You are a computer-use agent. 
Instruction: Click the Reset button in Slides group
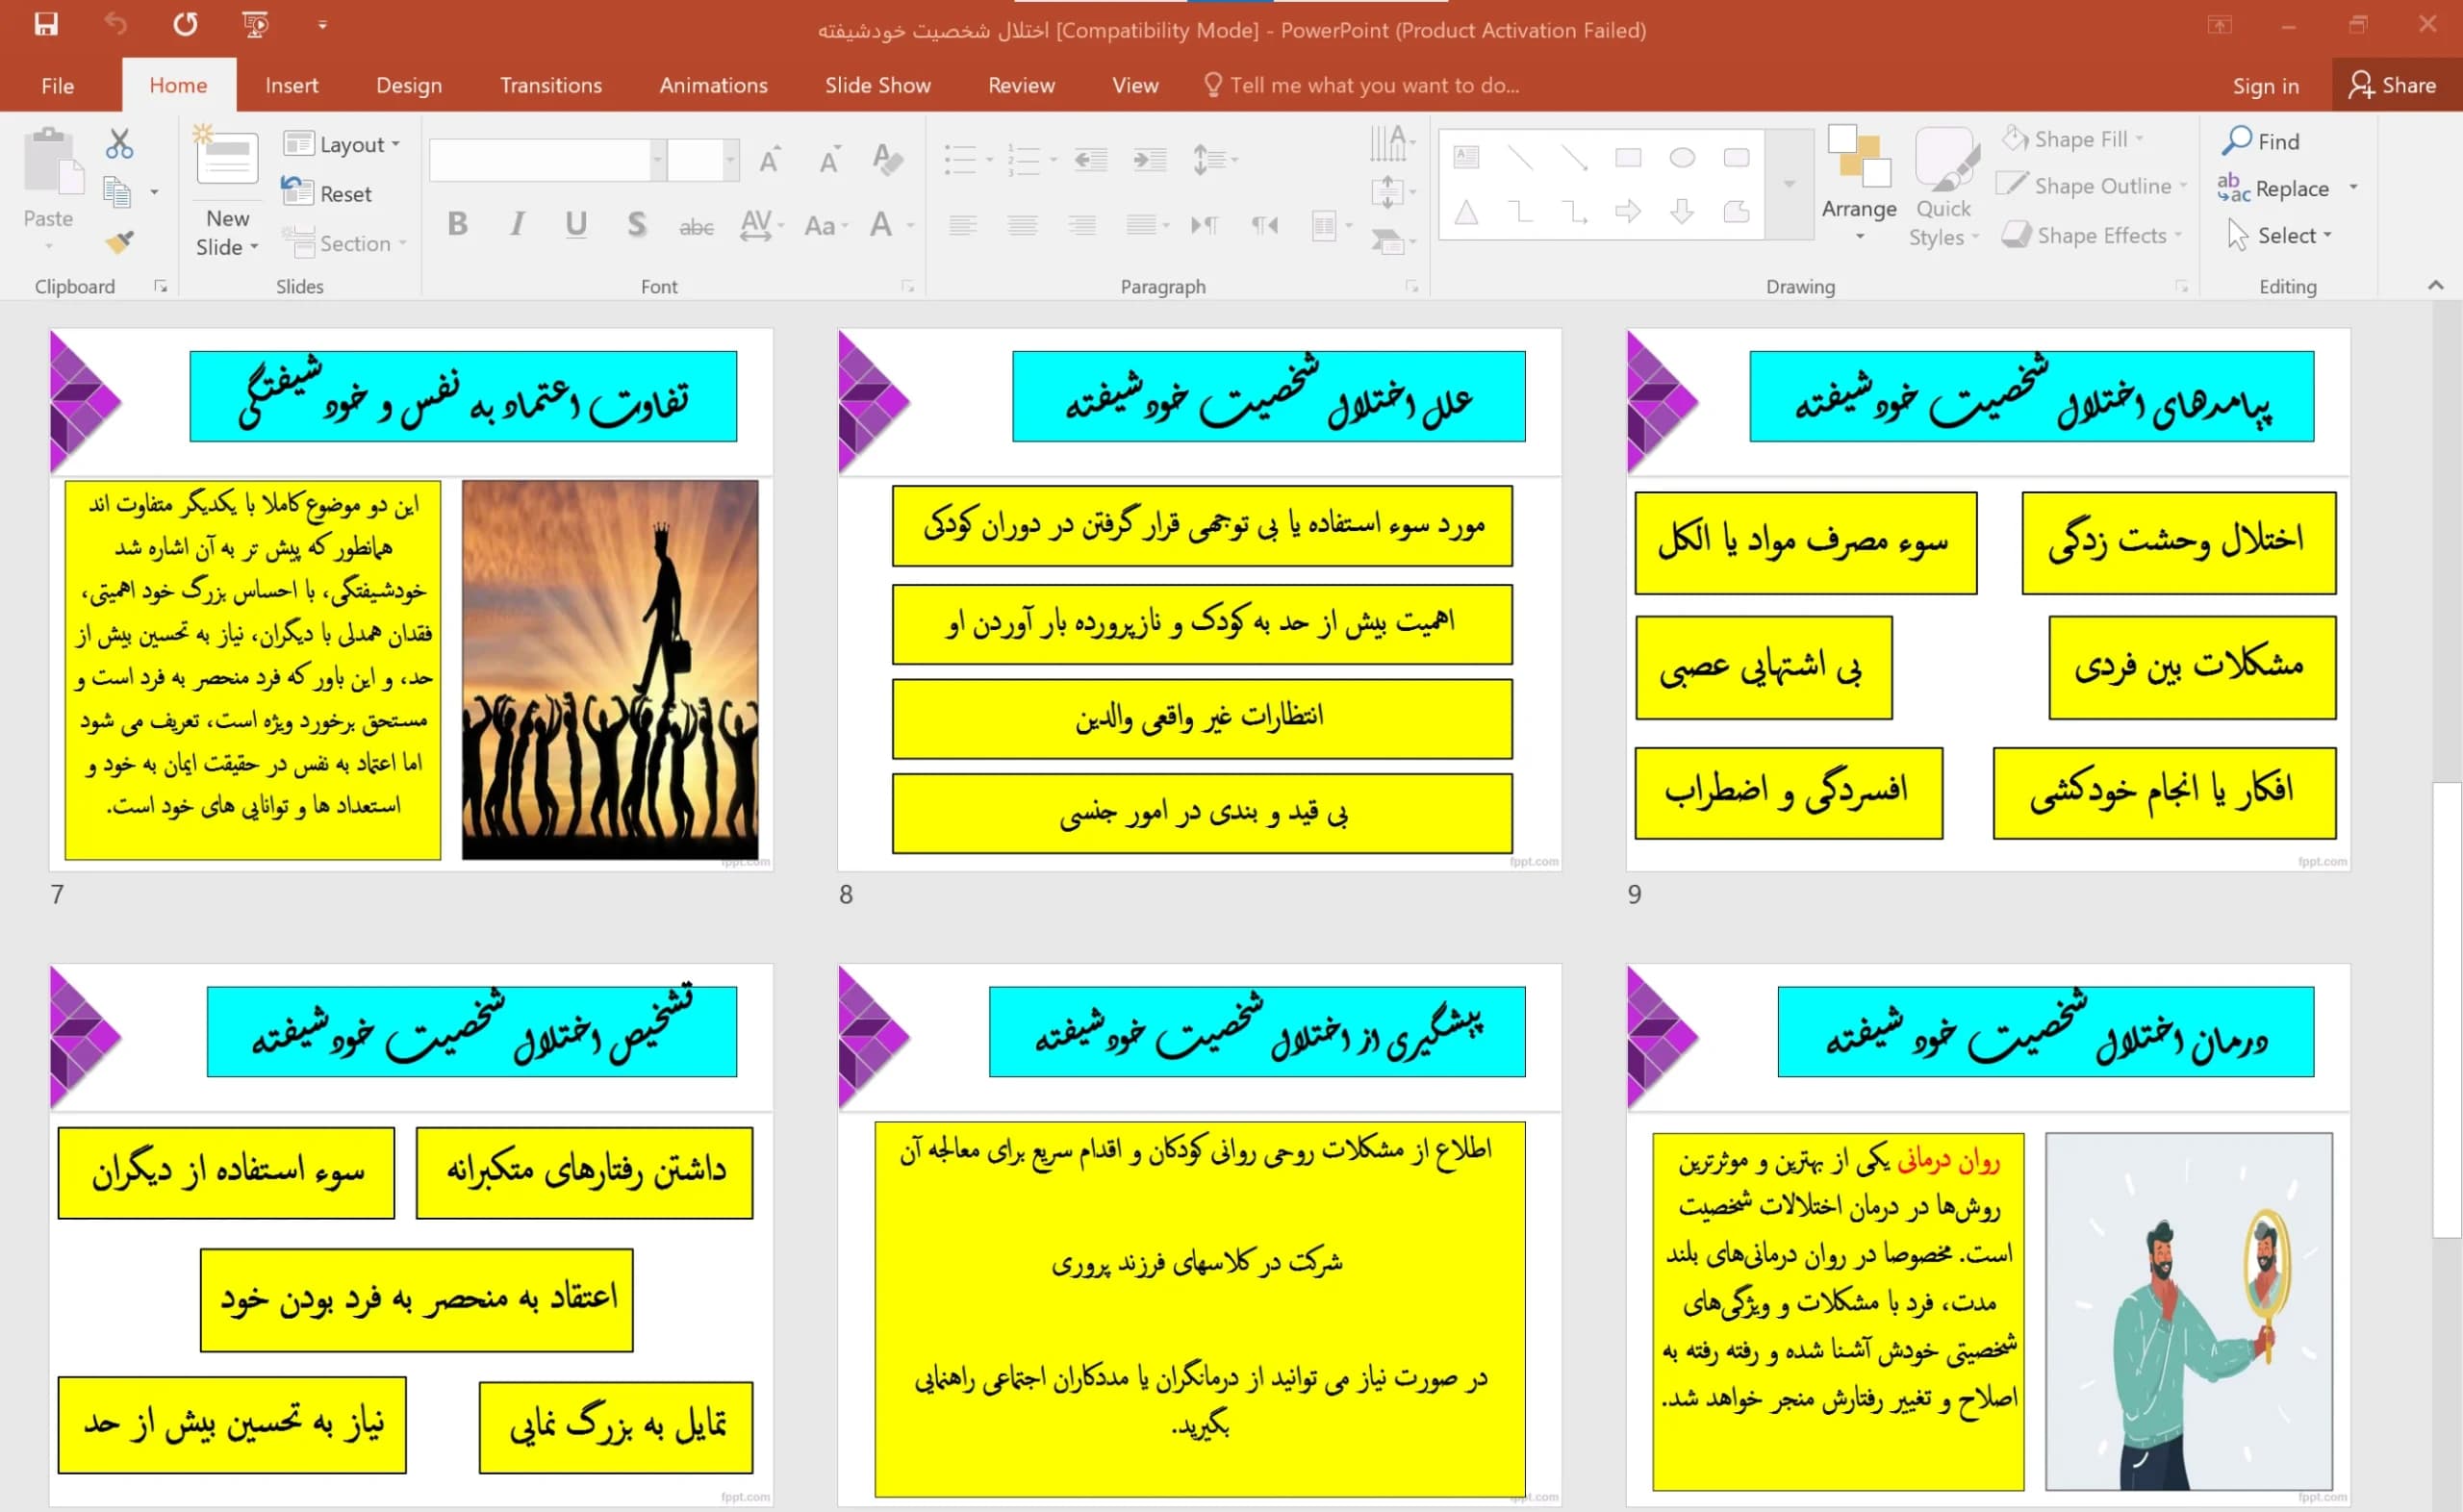tap(327, 193)
